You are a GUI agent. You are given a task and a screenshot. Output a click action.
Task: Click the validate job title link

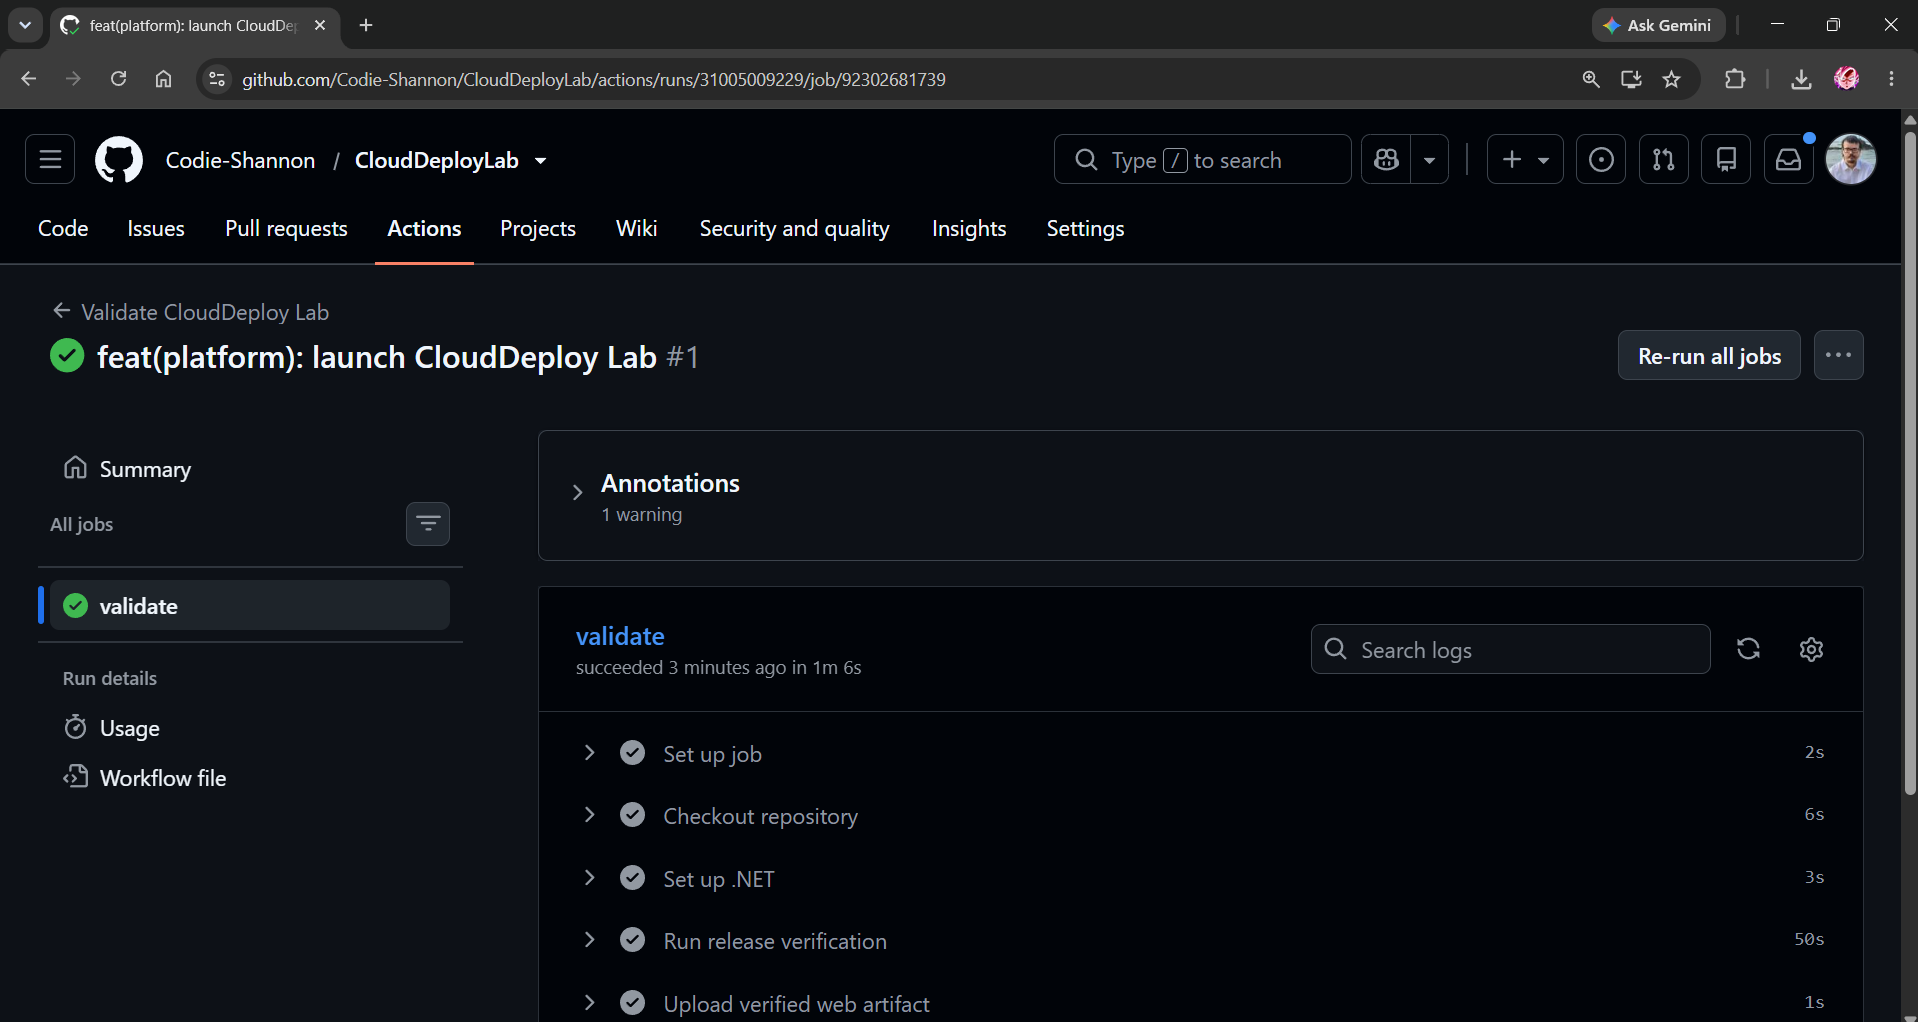pos(620,636)
